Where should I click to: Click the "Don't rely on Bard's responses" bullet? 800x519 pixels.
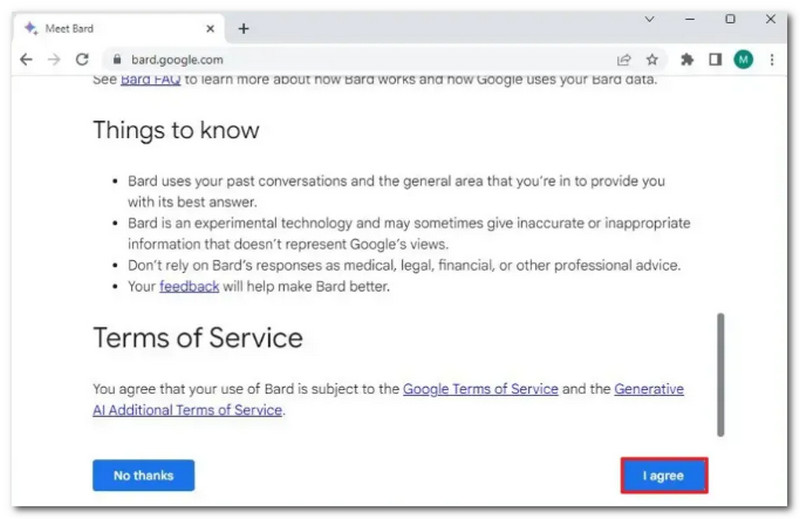(404, 265)
